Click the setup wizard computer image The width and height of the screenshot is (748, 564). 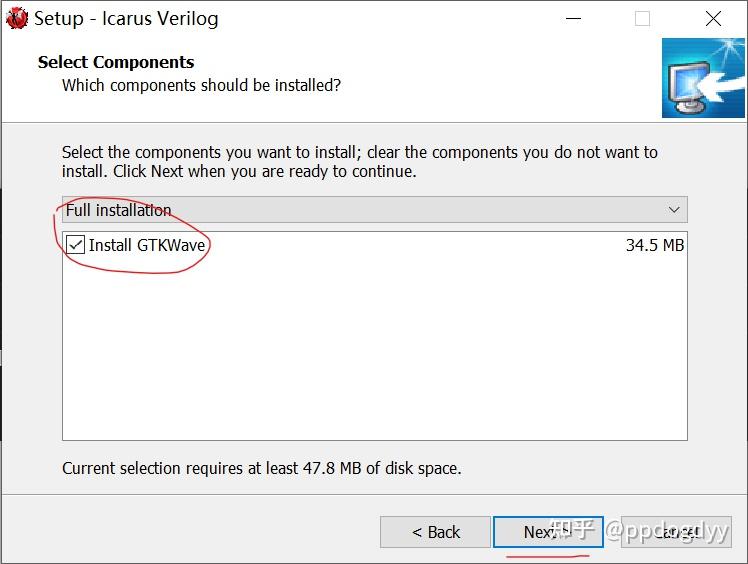pos(703,77)
